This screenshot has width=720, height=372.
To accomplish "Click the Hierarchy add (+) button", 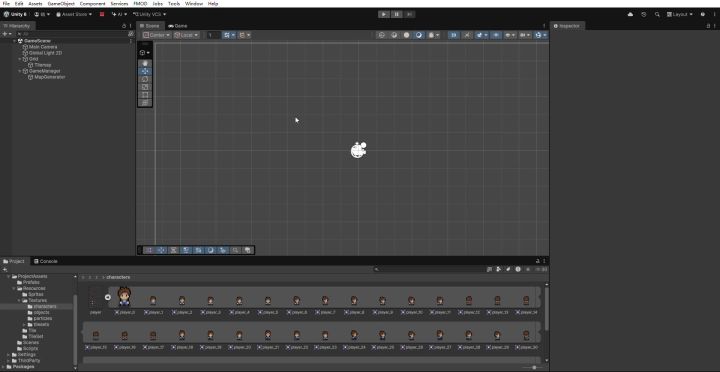I will coord(6,34).
